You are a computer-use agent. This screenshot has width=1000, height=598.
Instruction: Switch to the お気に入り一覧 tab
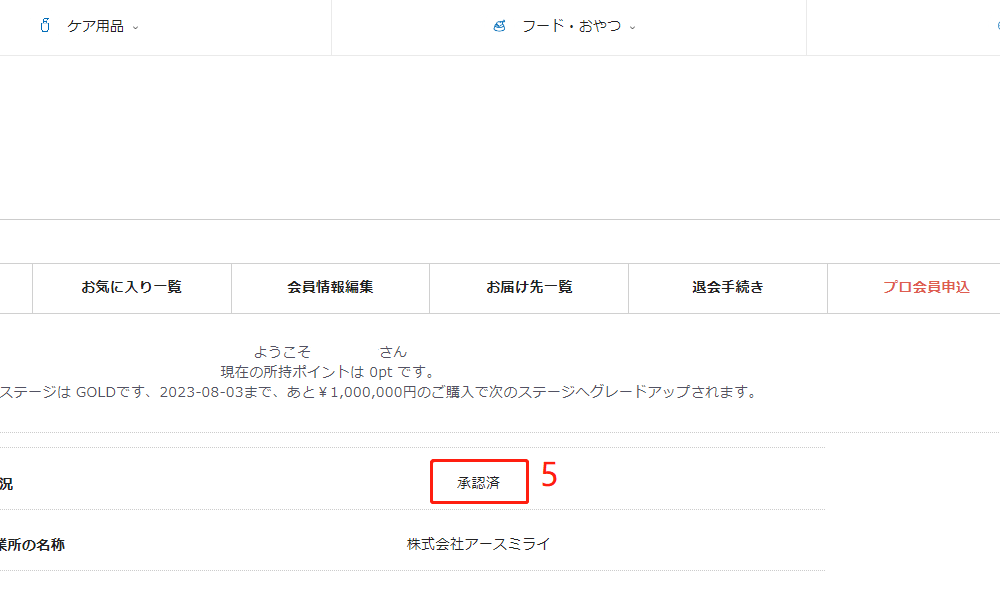click(x=131, y=288)
